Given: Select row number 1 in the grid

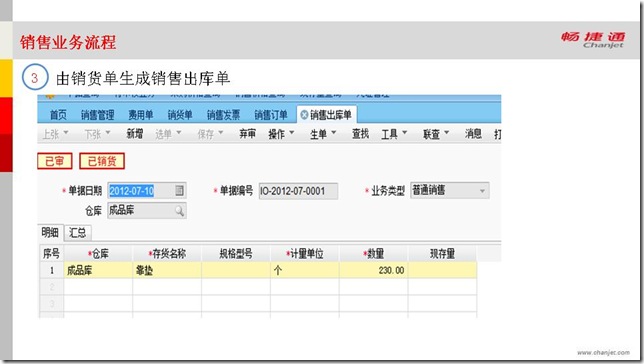Looking at the screenshot, I should pyautogui.click(x=52, y=270).
